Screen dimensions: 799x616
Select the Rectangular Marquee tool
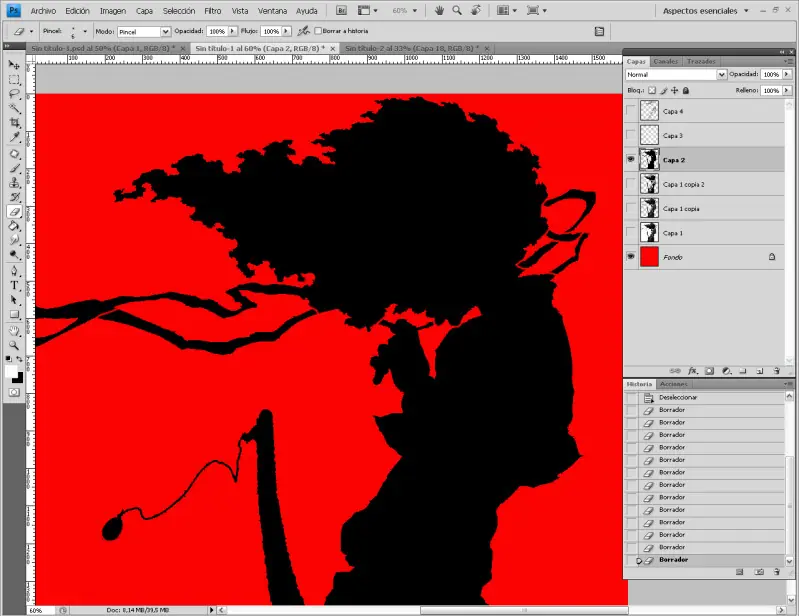(x=14, y=80)
